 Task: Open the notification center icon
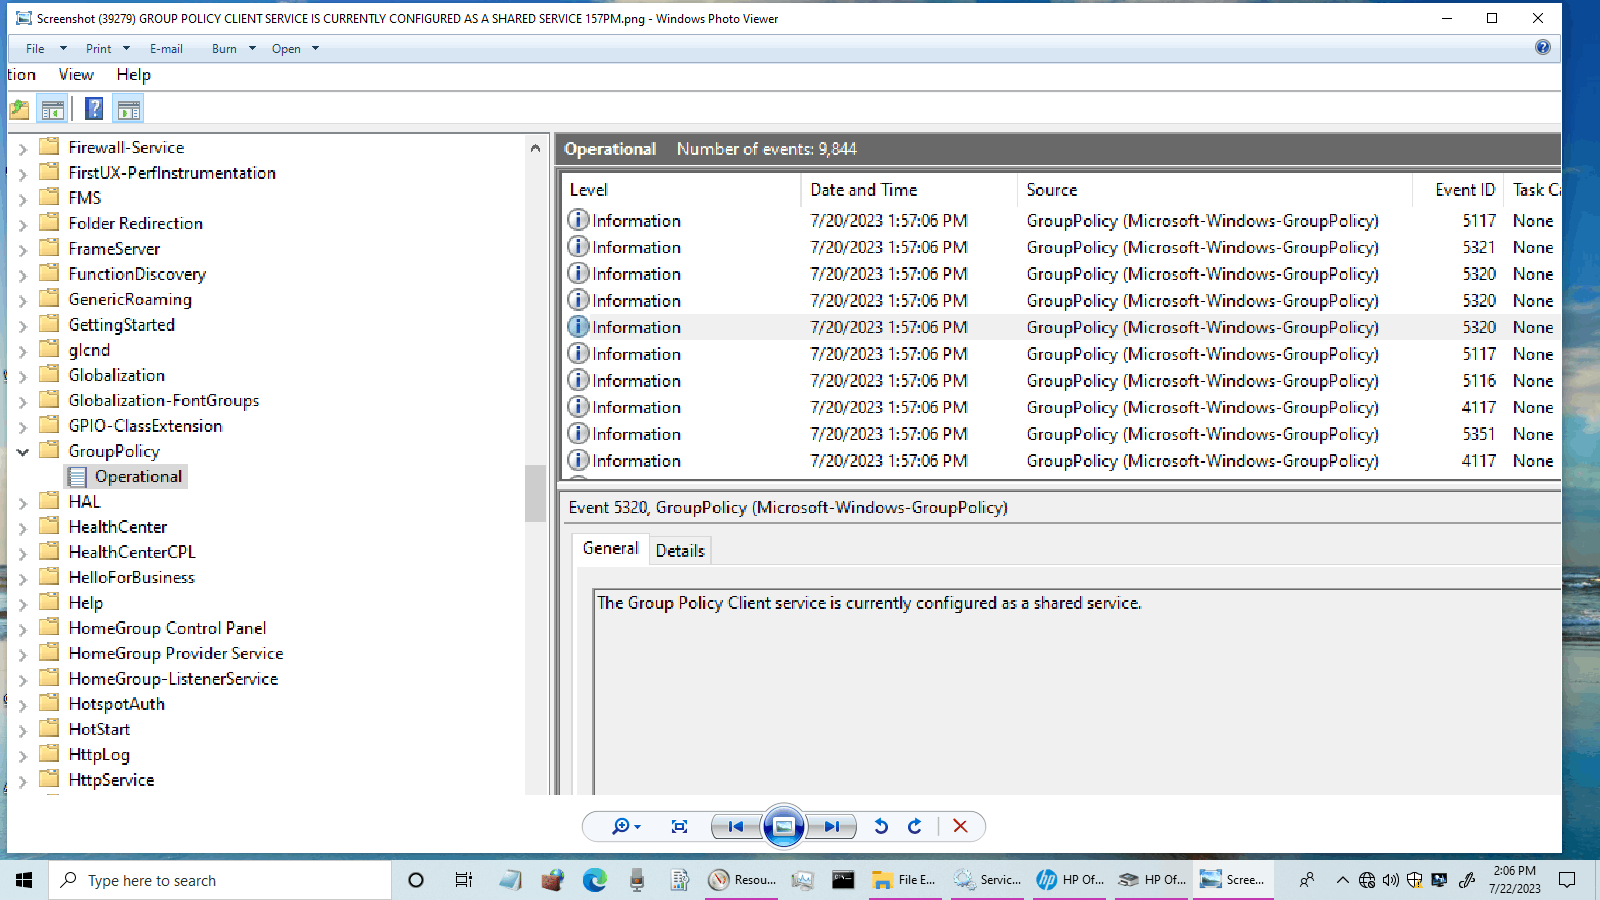tap(1567, 880)
